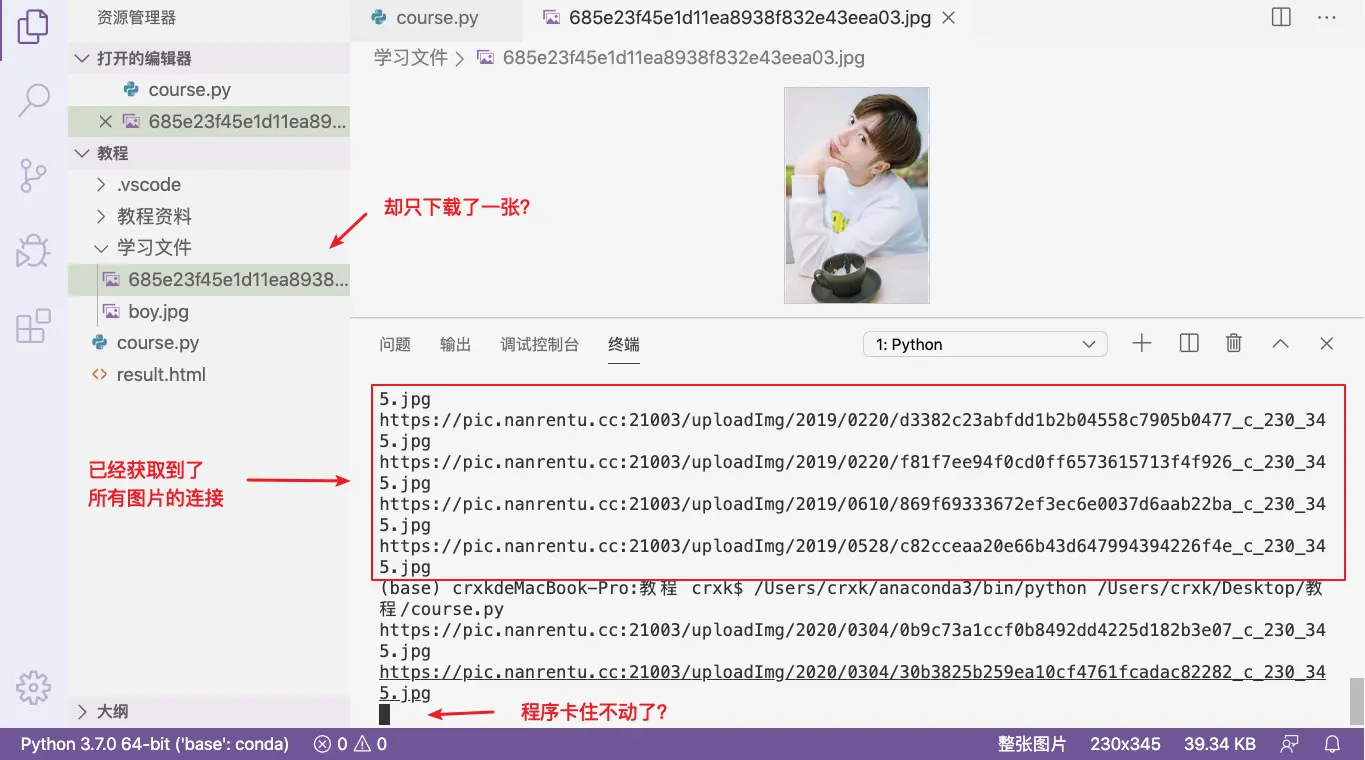Open the Manage gear icon
This screenshot has width=1365, height=760.
33,687
